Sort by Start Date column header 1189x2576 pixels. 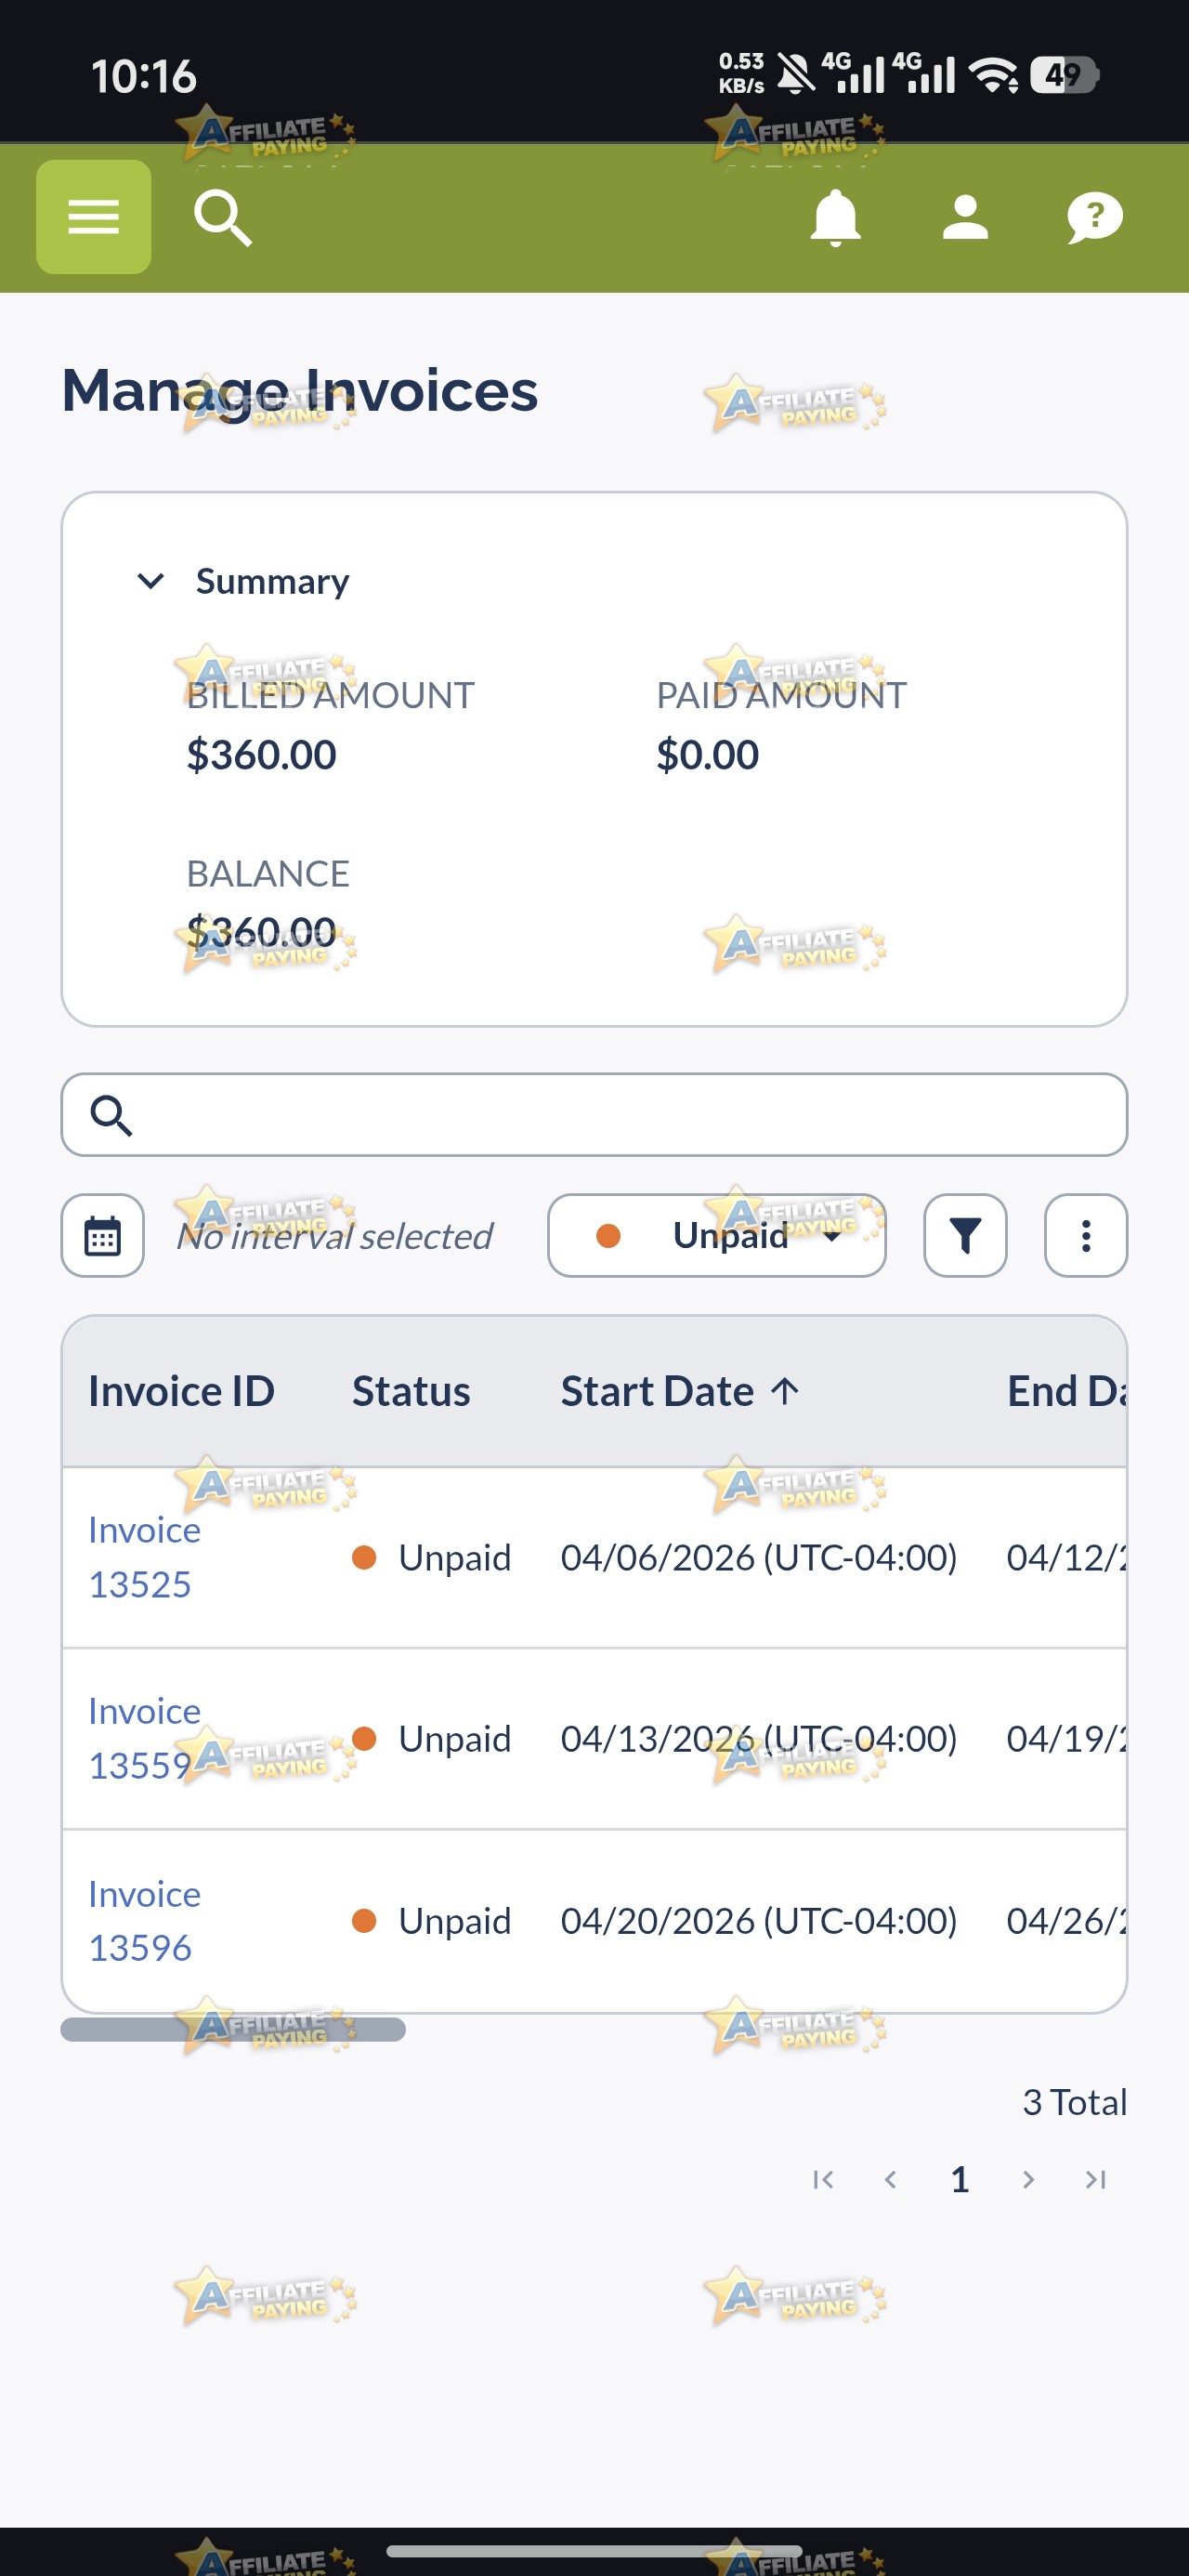click(680, 1391)
